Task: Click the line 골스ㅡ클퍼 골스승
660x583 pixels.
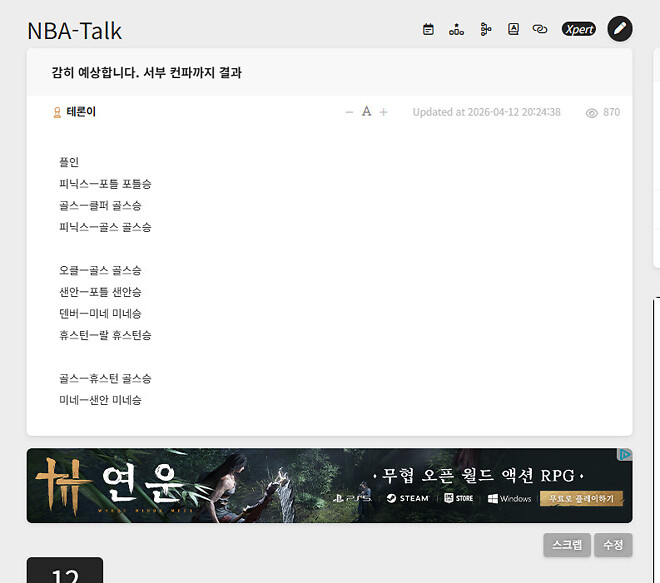Action: tap(100, 205)
